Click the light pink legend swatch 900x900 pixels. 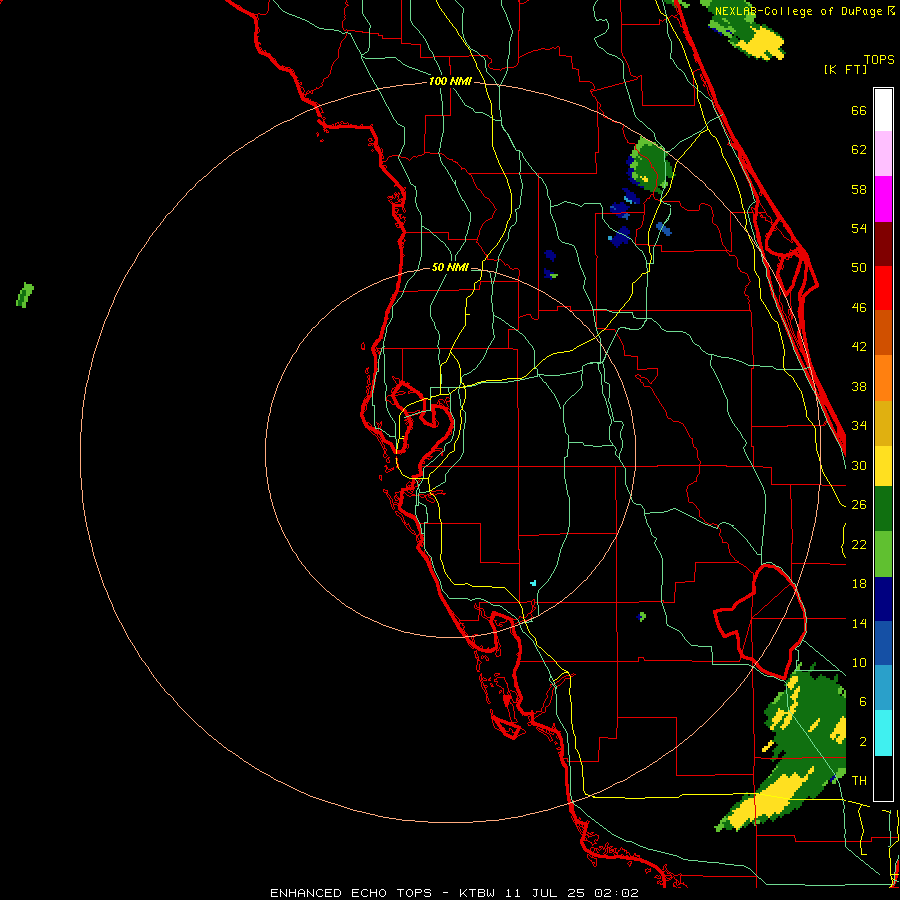click(x=883, y=154)
